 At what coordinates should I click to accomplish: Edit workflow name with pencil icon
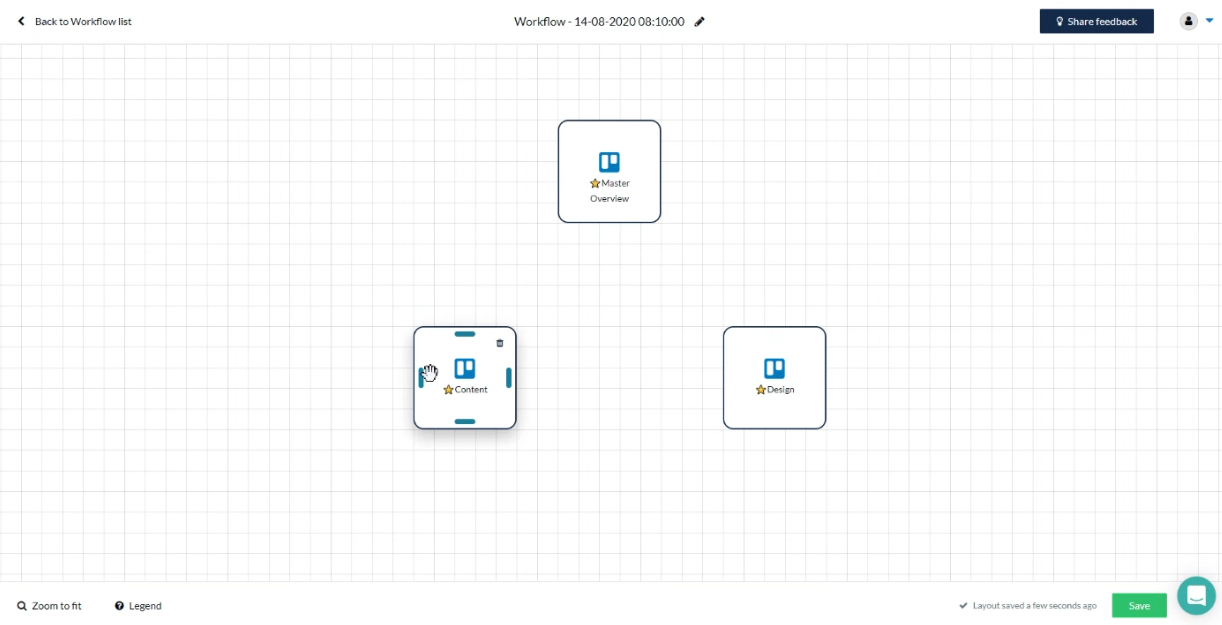pyautogui.click(x=700, y=21)
